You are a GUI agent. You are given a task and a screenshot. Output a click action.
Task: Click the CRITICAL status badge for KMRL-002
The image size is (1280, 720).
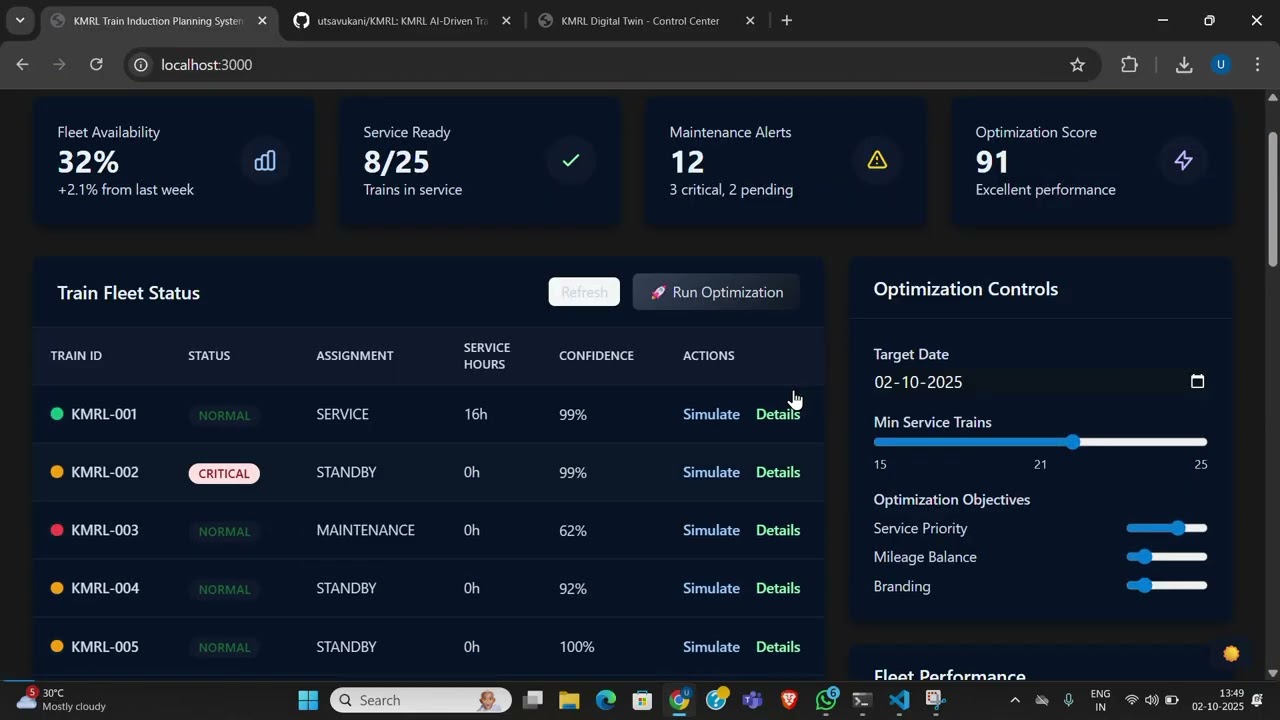point(224,473)
